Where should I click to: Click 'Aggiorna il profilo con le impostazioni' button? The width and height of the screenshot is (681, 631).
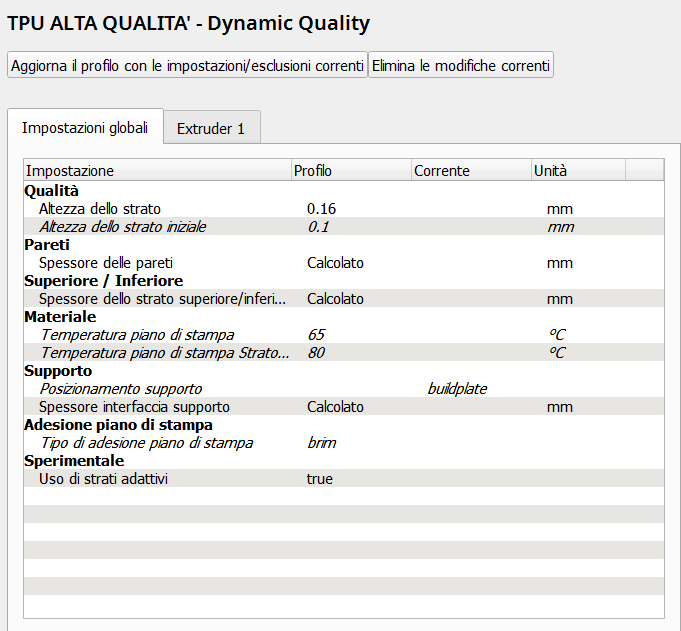pyautogui.click(x=187, y=66)
